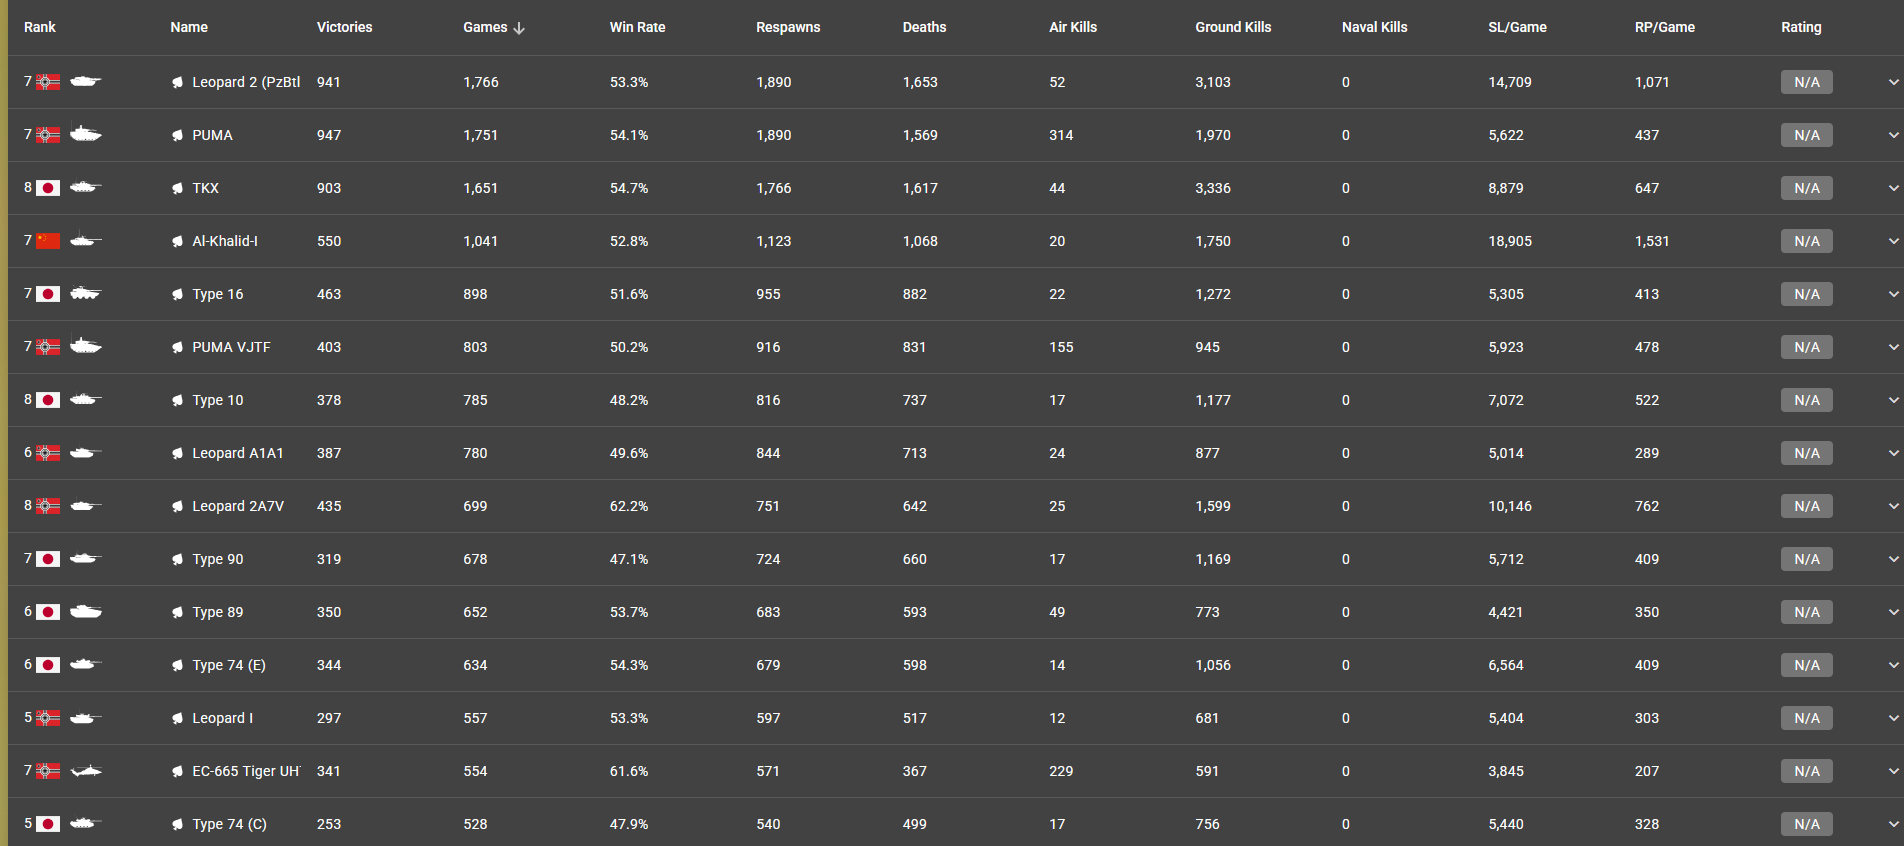Click the vehicle icon for PUMA VJTF
The height and width of the screenshot is (846, 1904).
point(85,347)
